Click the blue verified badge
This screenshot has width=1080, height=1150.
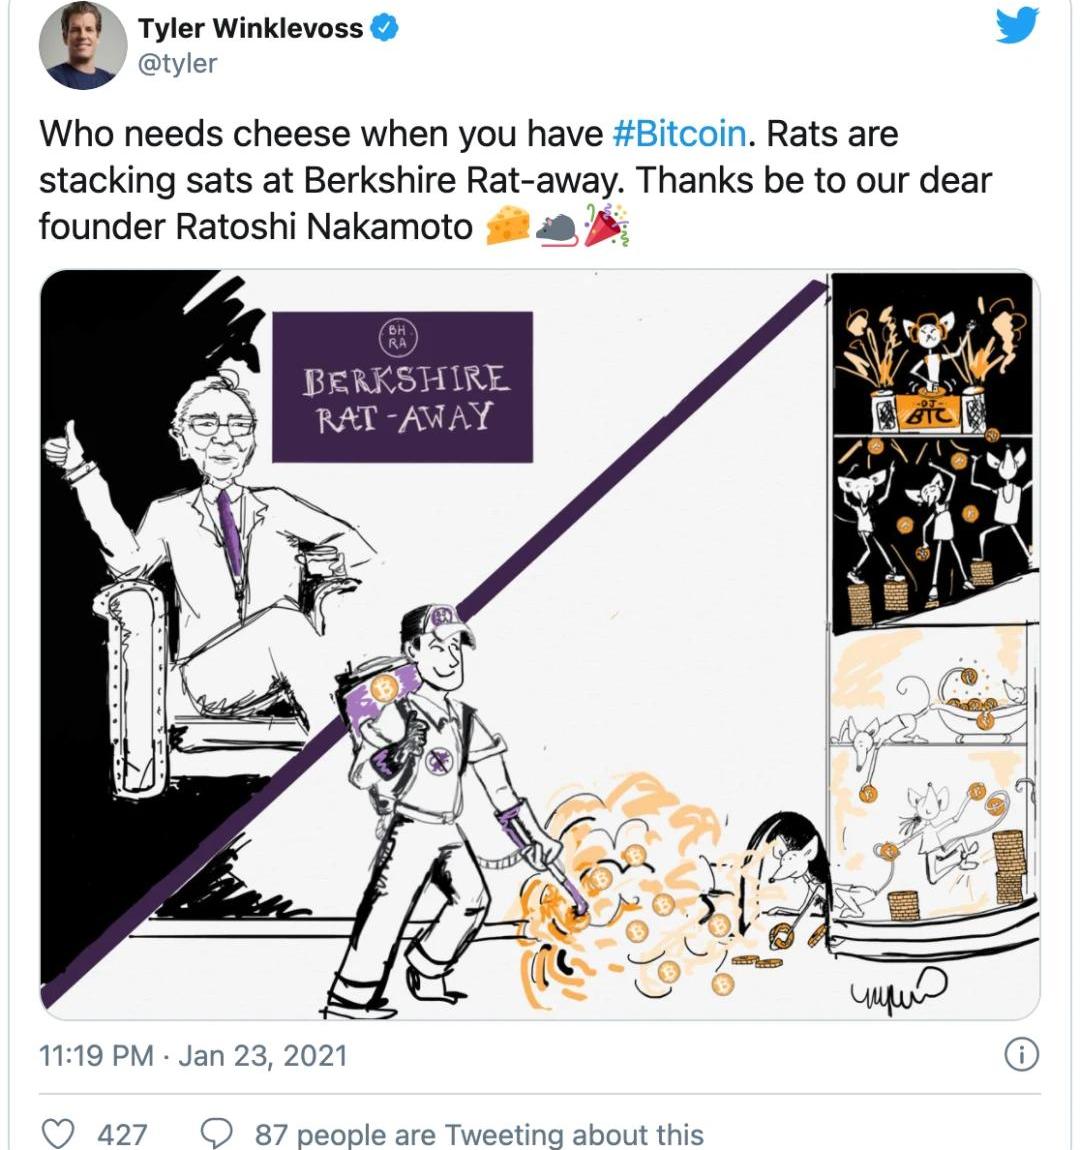click(384, 28)
